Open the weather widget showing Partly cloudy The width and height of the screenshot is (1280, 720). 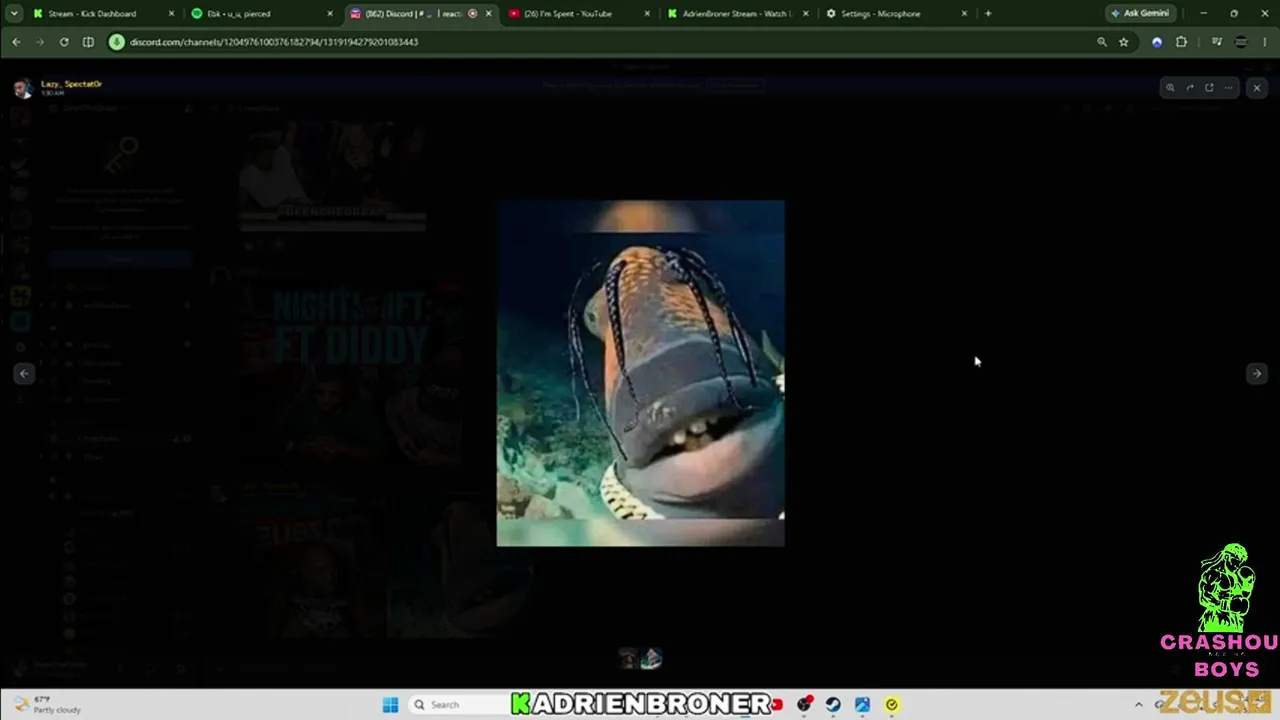click(x=48, y=705)
